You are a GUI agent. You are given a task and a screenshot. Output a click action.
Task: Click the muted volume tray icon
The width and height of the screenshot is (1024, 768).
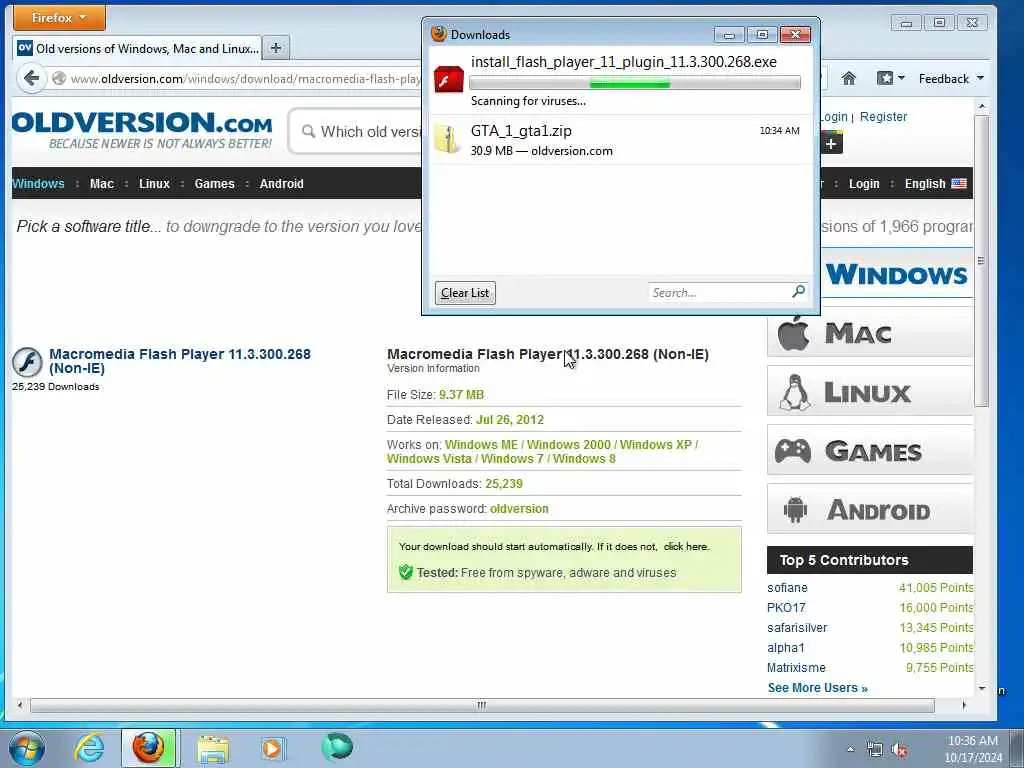coord(899,750)
